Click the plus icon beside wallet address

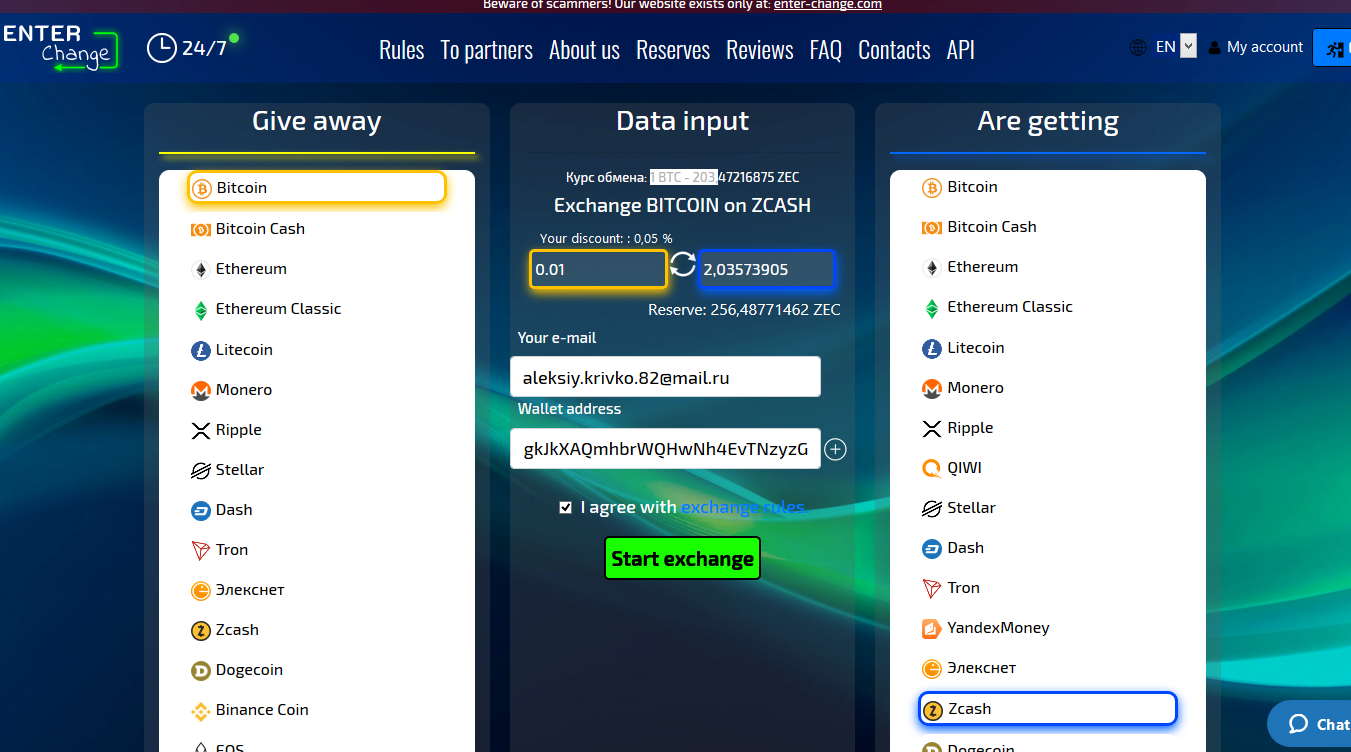pyautogui.click(x=835, y=450)
